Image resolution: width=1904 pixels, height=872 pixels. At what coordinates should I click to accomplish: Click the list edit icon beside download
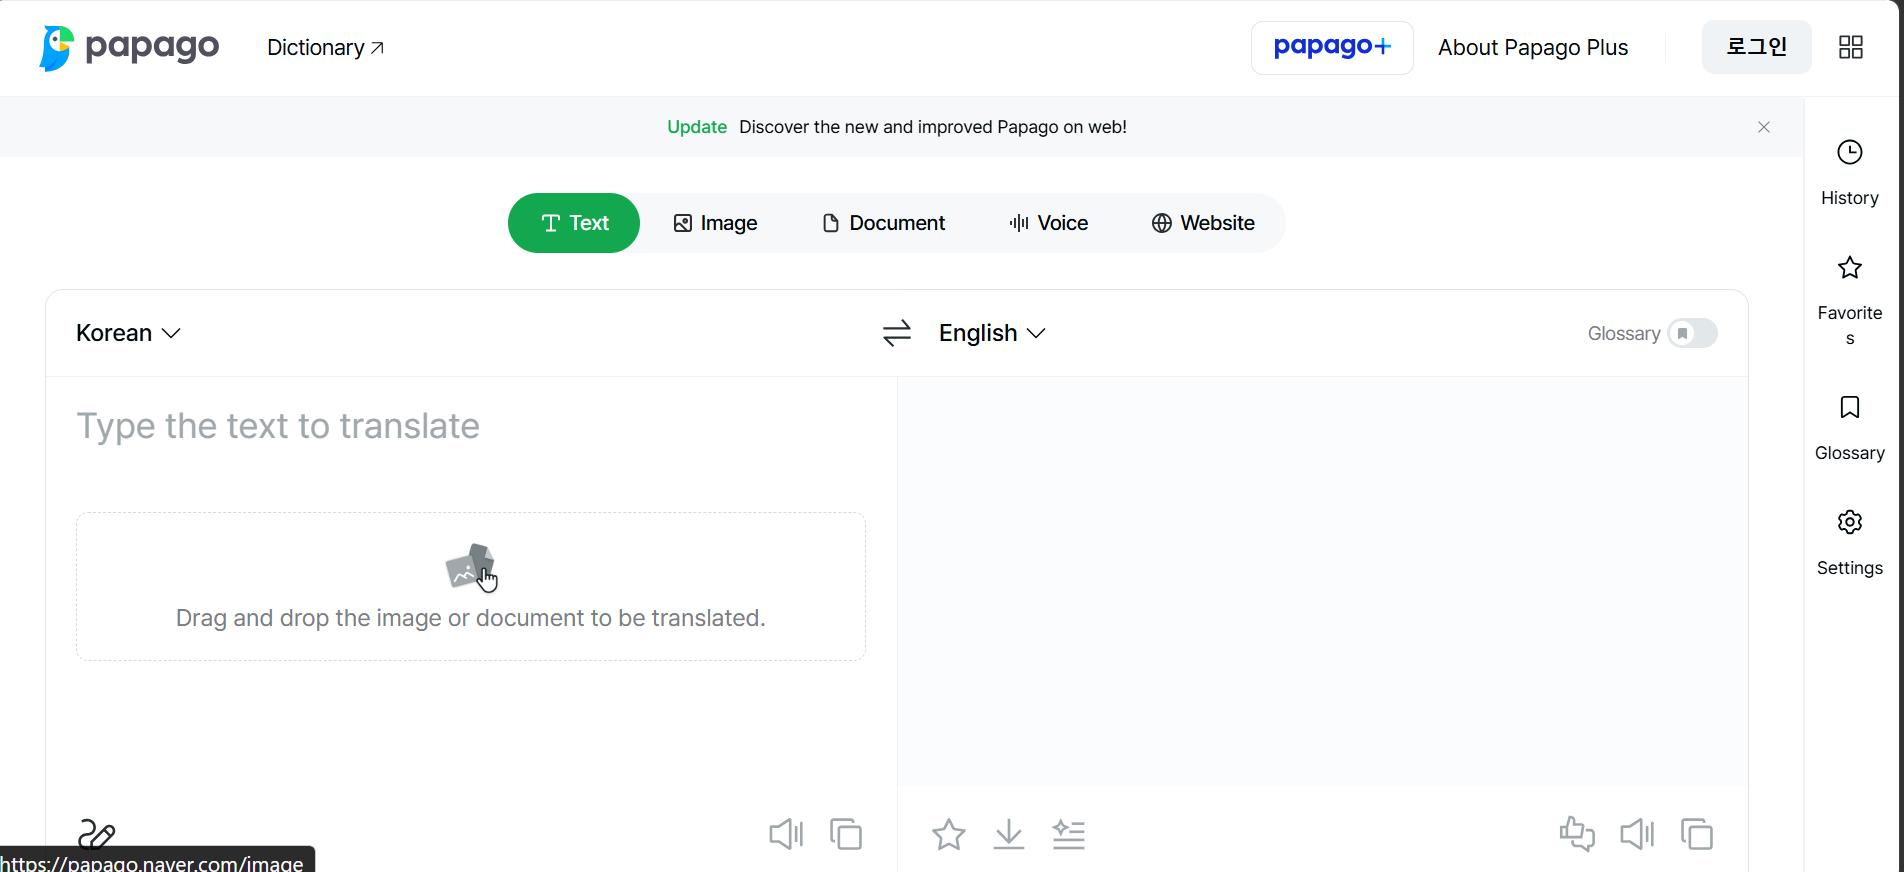pos(1069,834)
